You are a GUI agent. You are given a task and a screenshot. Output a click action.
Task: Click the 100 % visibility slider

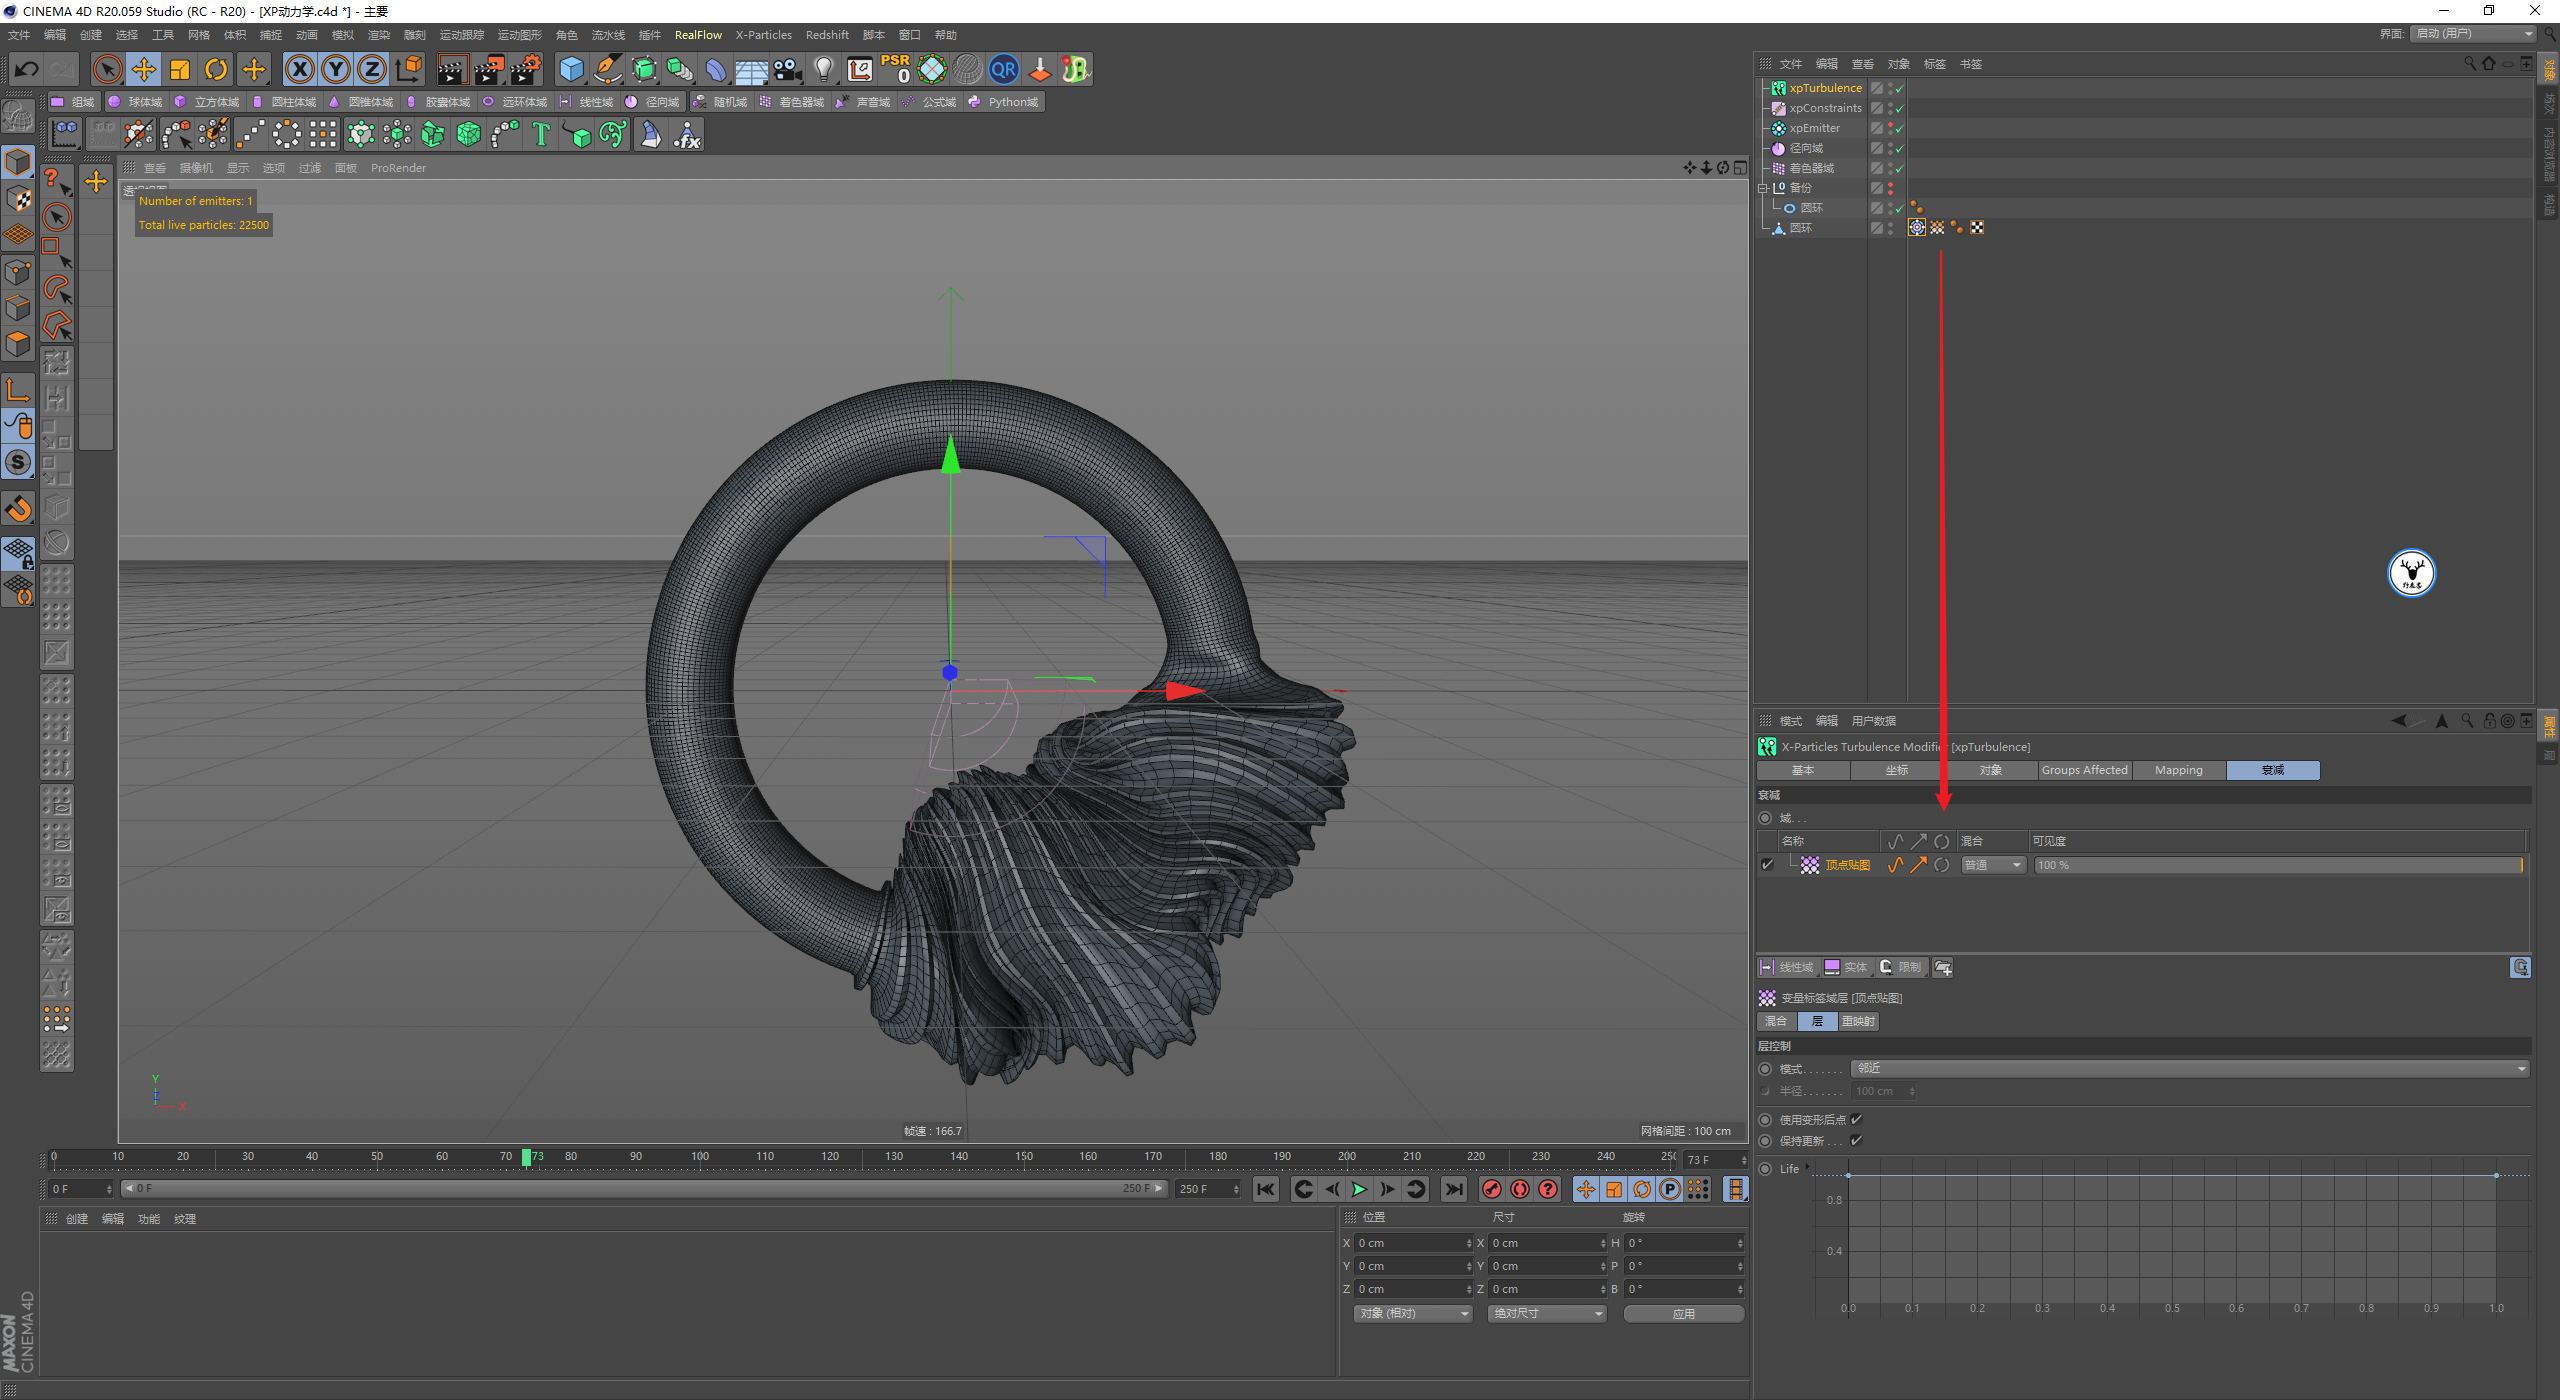pyautogui.click(x=2277, y=865)
